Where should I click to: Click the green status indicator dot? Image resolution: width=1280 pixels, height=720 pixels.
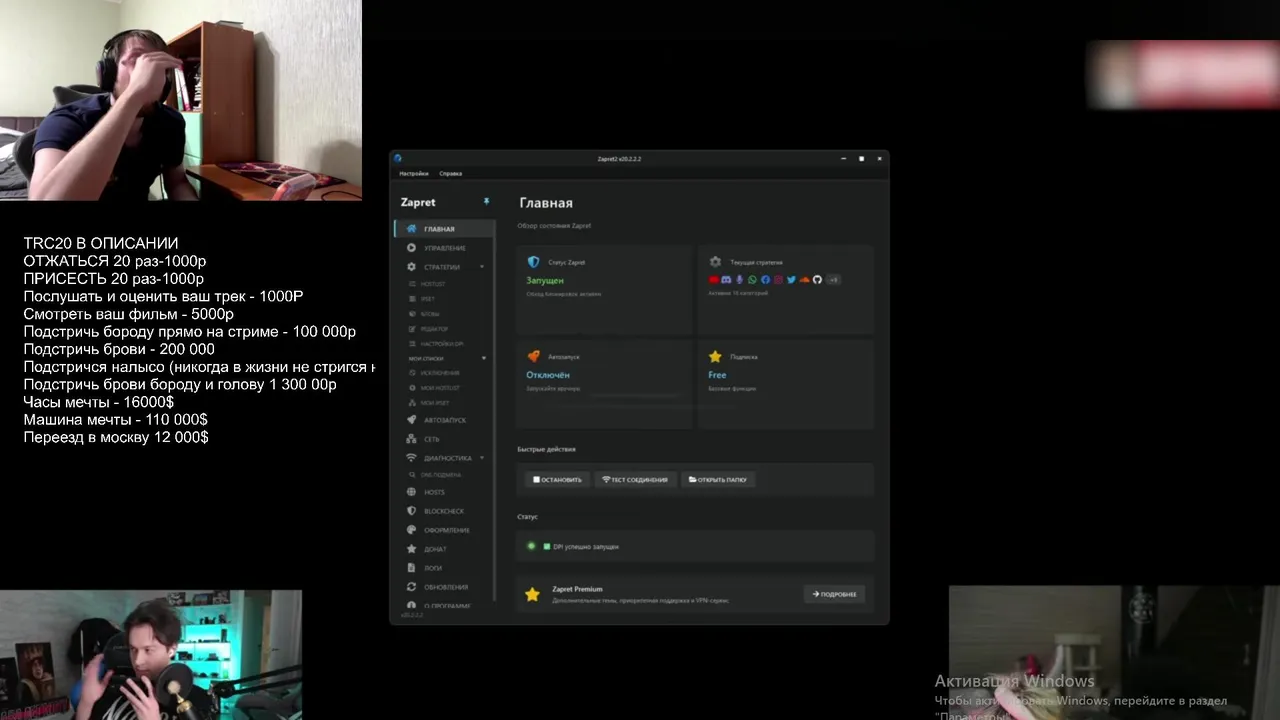tap(532, 547)
